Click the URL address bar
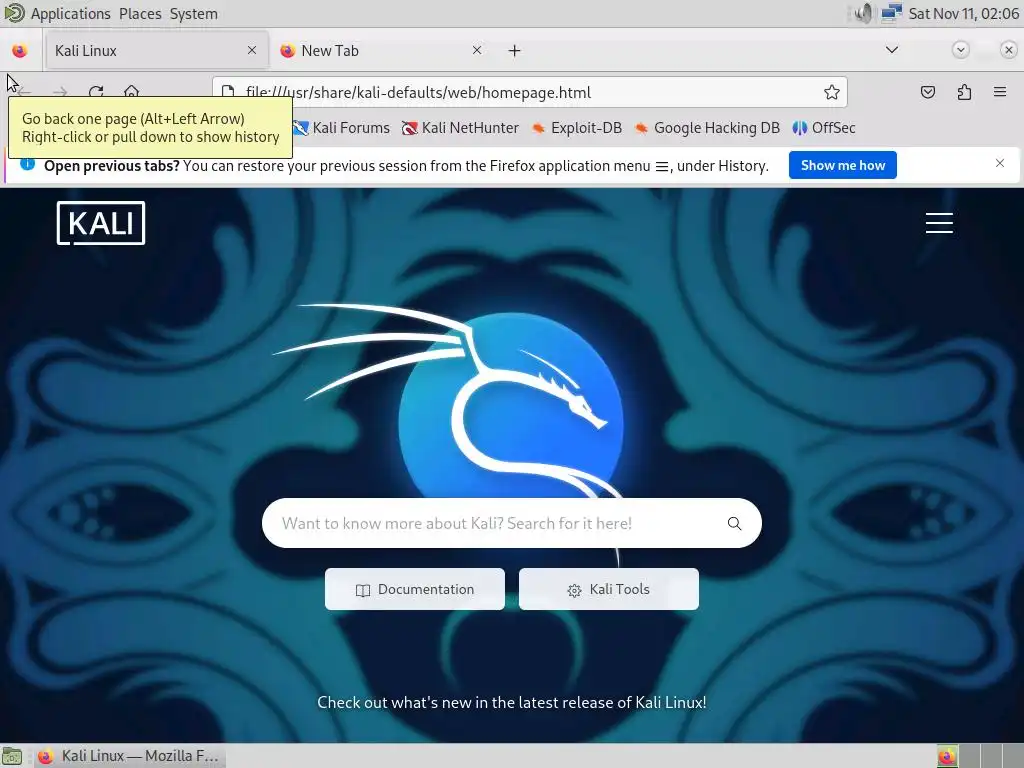The height and width of the screenshot is (768, 1024). pos(530,92)
